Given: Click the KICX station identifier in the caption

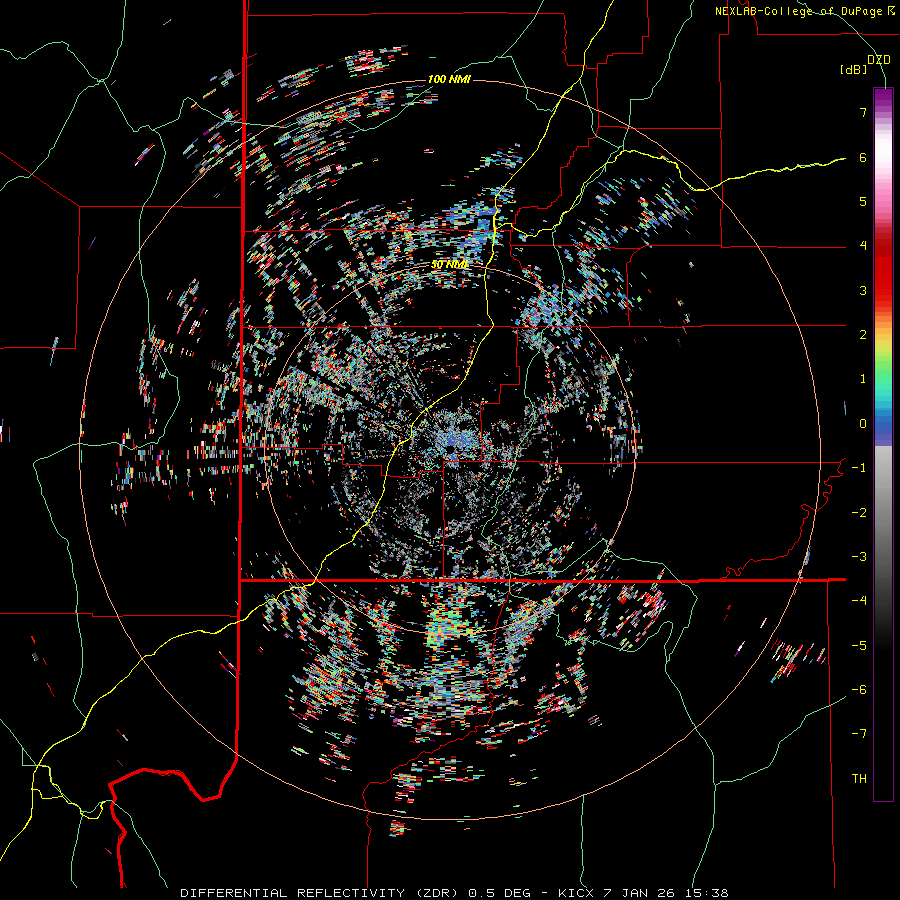Looking at the screenshot, I should tap(577, 893).
